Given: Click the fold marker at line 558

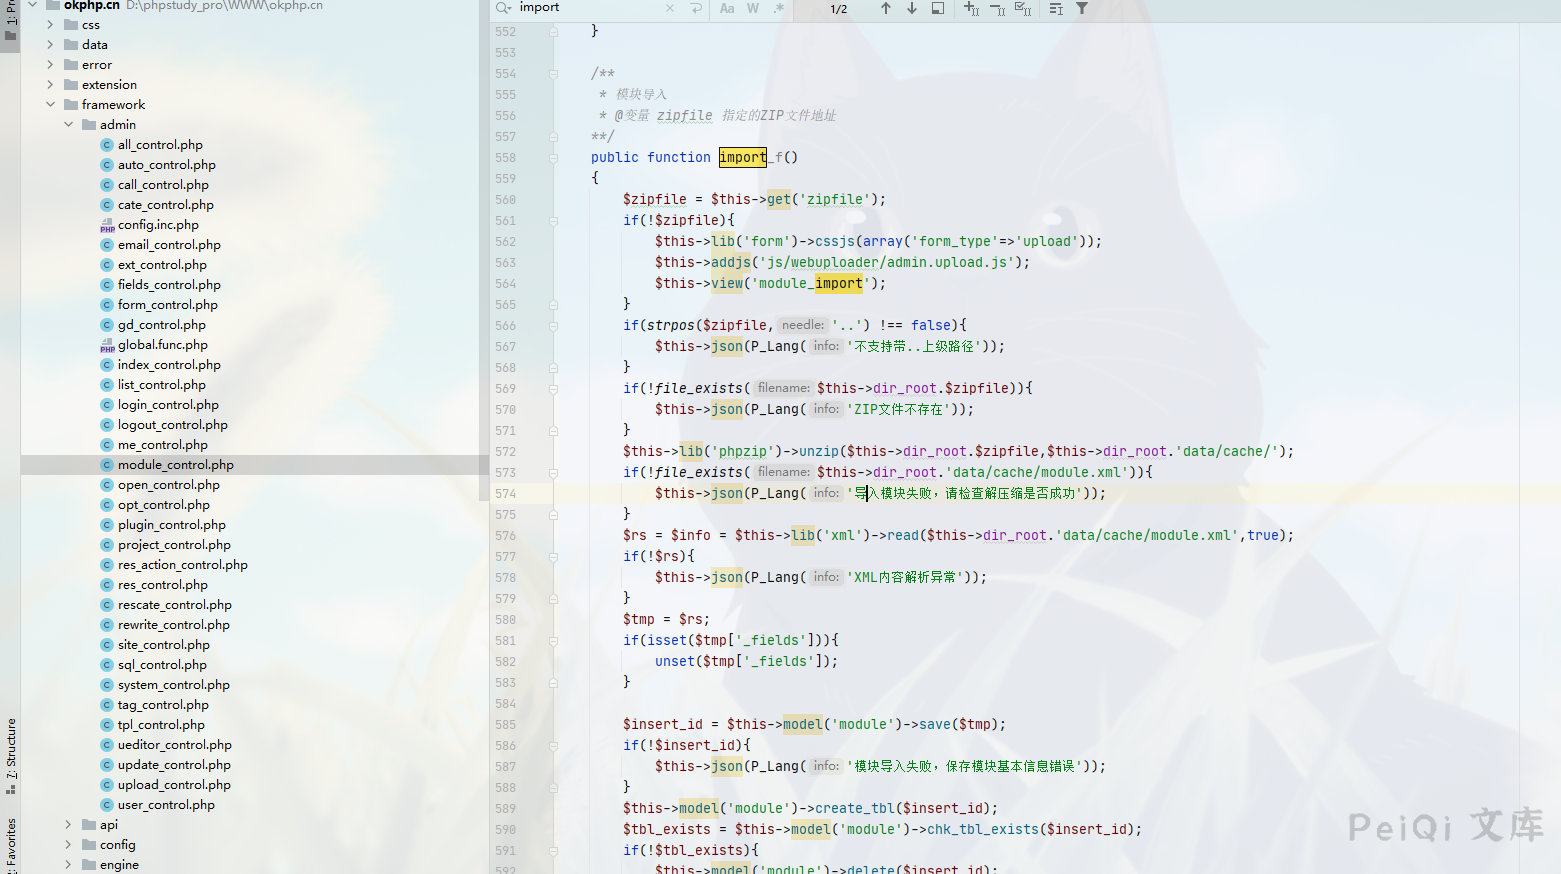Looking at the screenshot, I should pos(553,158).
